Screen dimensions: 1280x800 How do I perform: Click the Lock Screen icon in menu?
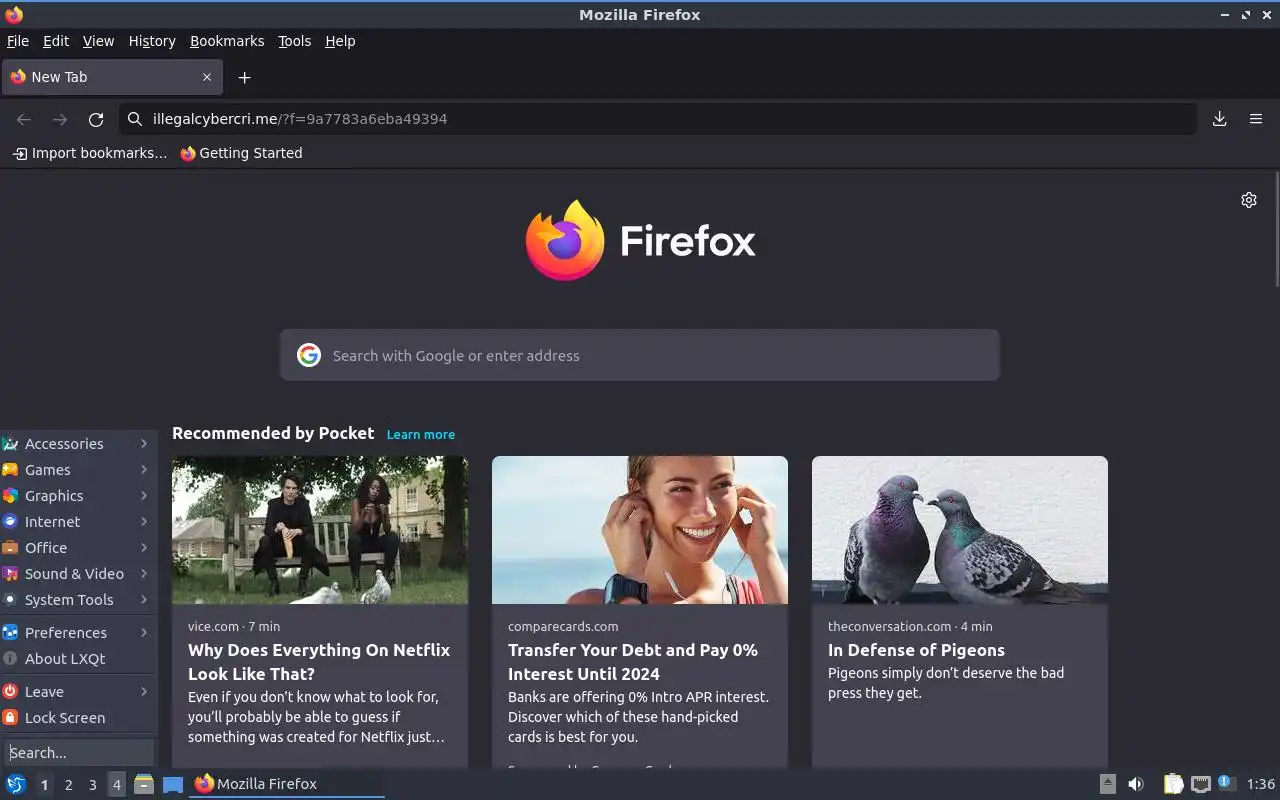pyautogui.click(x=10, y=718)
